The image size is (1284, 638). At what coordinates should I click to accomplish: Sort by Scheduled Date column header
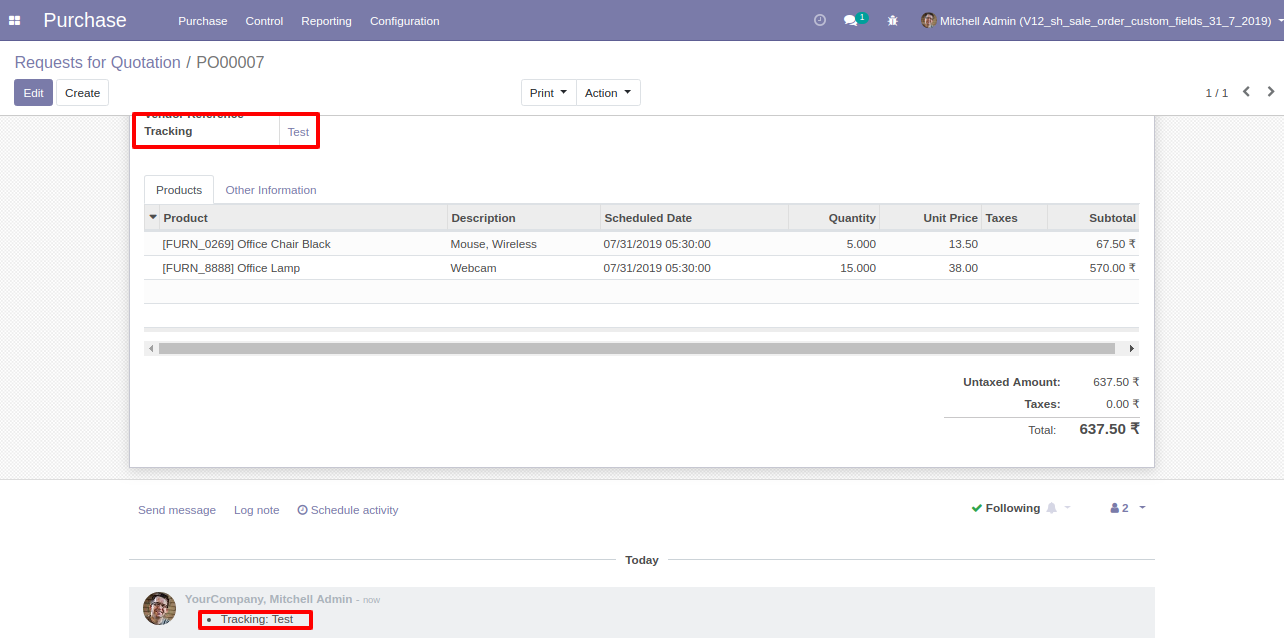pos(694,218)
